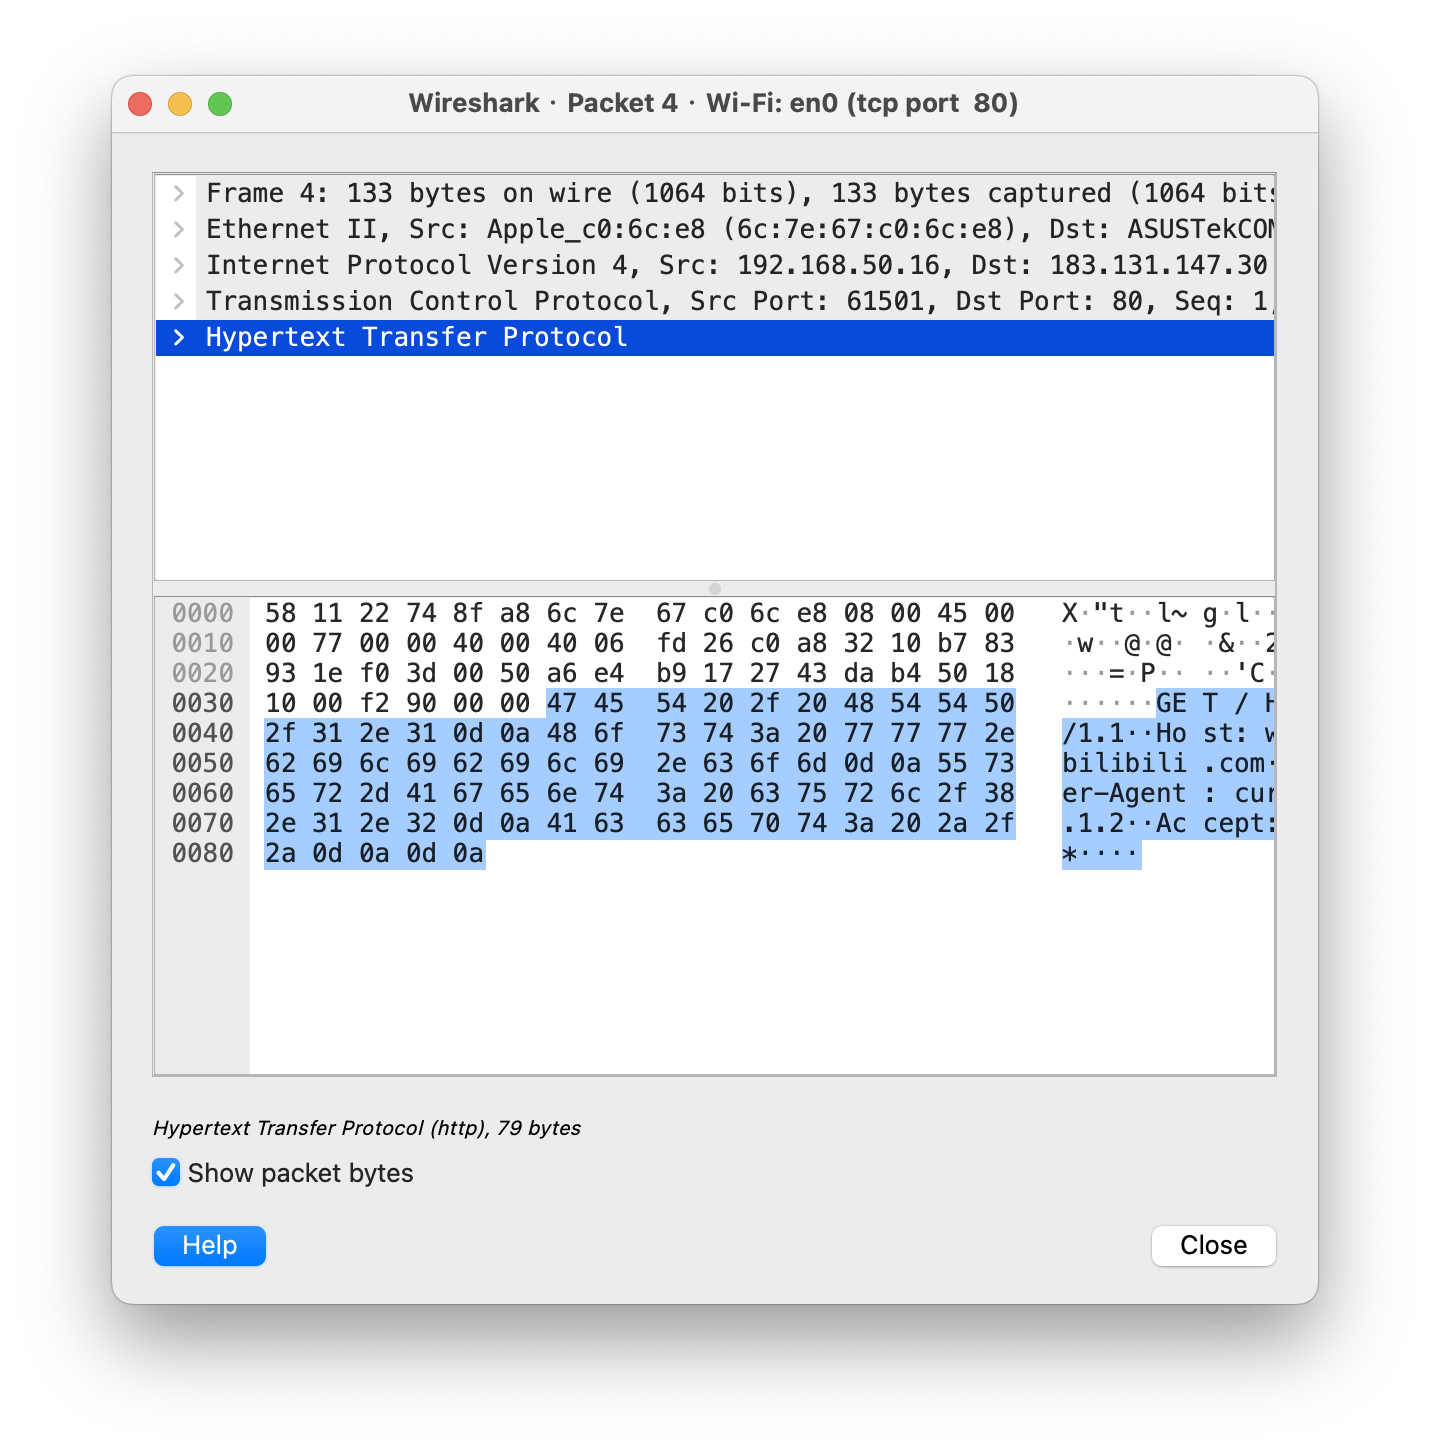Open Help for packet dialog
Viewport: 1430px width, 1452px height.
210,1245
